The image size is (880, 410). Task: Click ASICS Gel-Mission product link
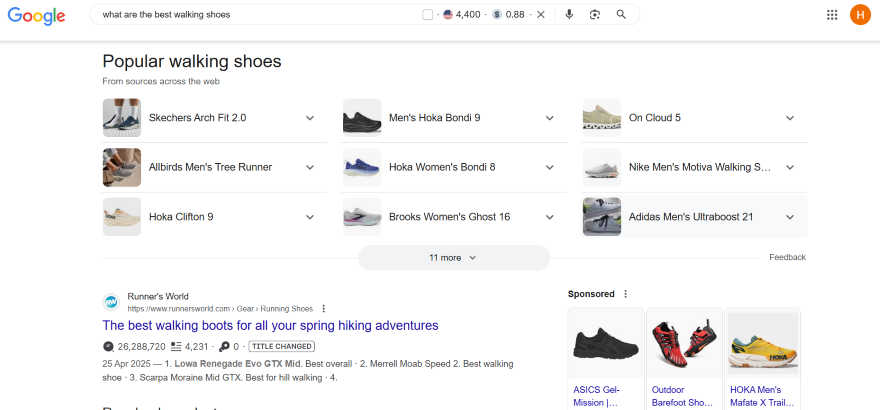pyautogui.click(x=597, y=396)
